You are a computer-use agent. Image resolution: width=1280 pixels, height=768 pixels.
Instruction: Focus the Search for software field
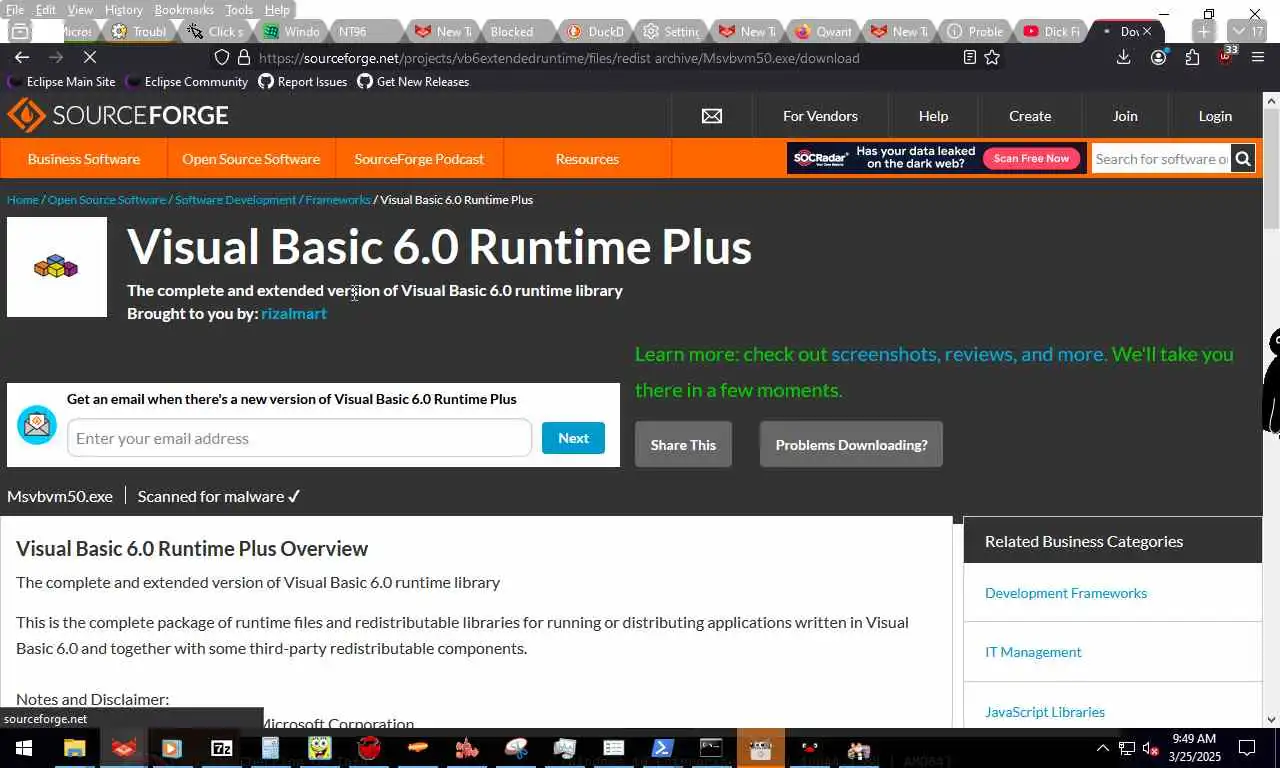1161,158
